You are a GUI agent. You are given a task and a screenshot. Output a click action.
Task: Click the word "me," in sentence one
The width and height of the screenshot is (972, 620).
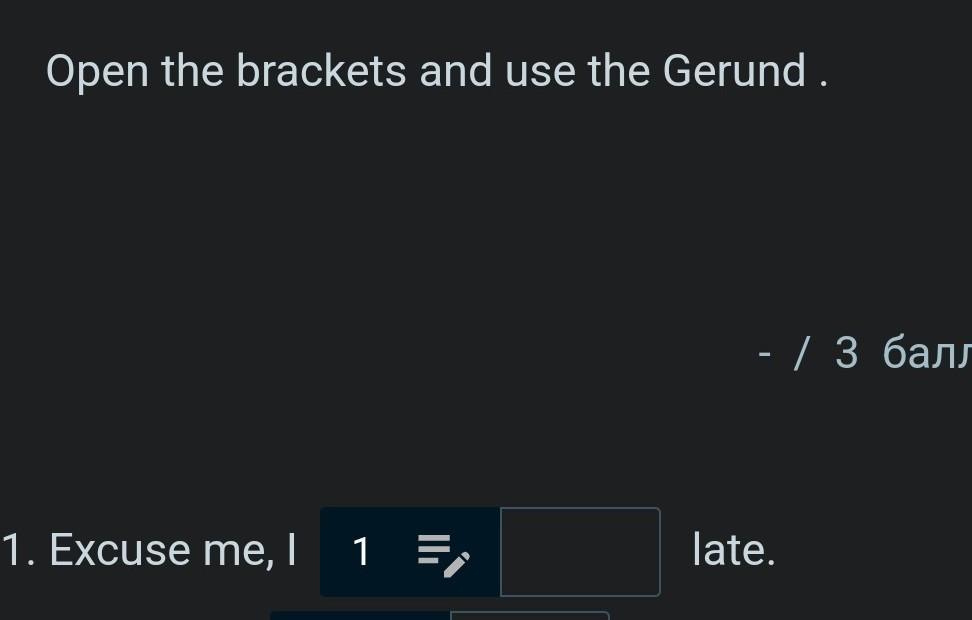237,550
